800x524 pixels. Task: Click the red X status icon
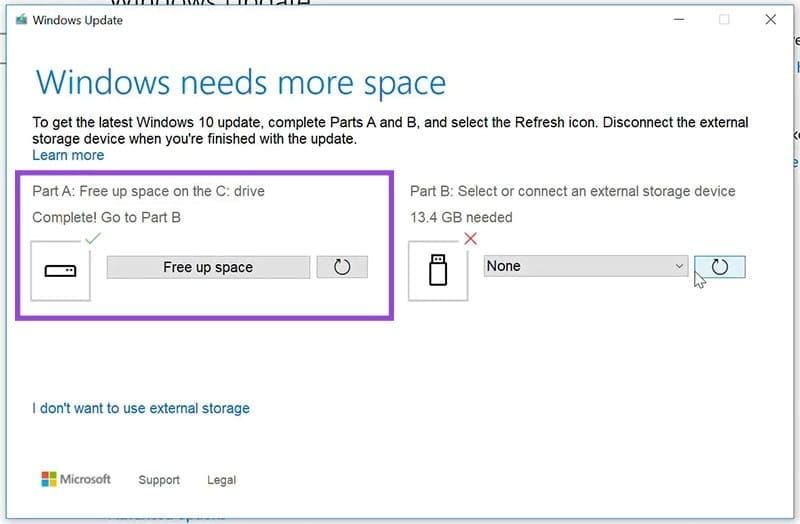[x=471, y=238]
